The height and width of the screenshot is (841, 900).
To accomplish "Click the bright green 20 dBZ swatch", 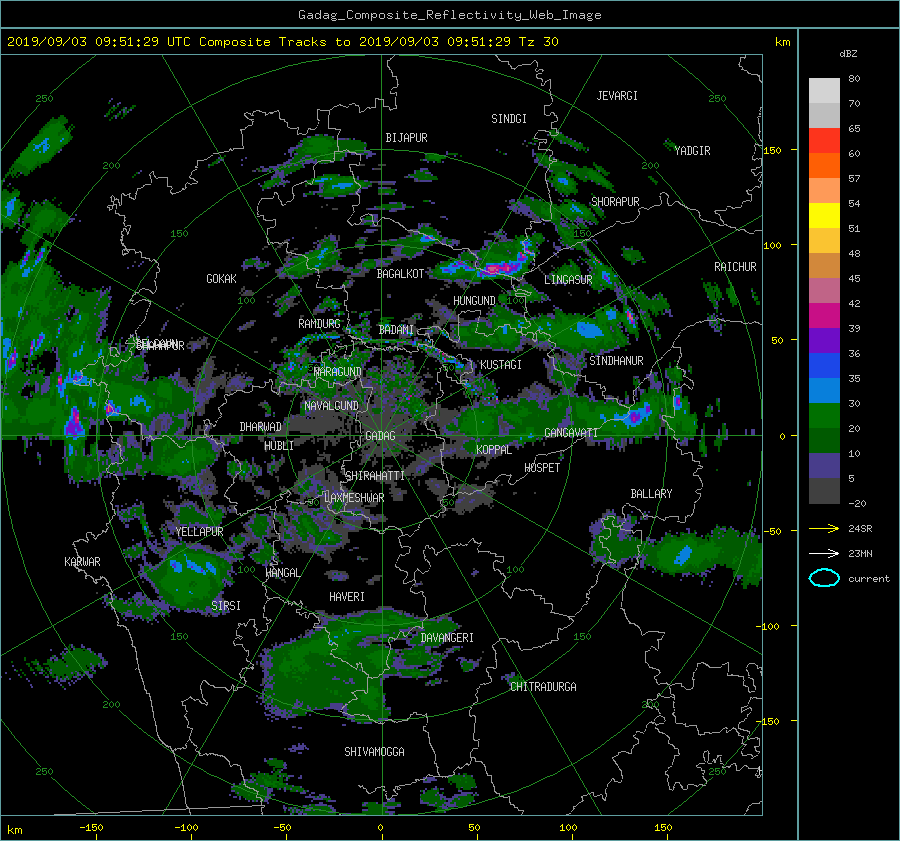I will pyautogui.click(x=824, y=416).
